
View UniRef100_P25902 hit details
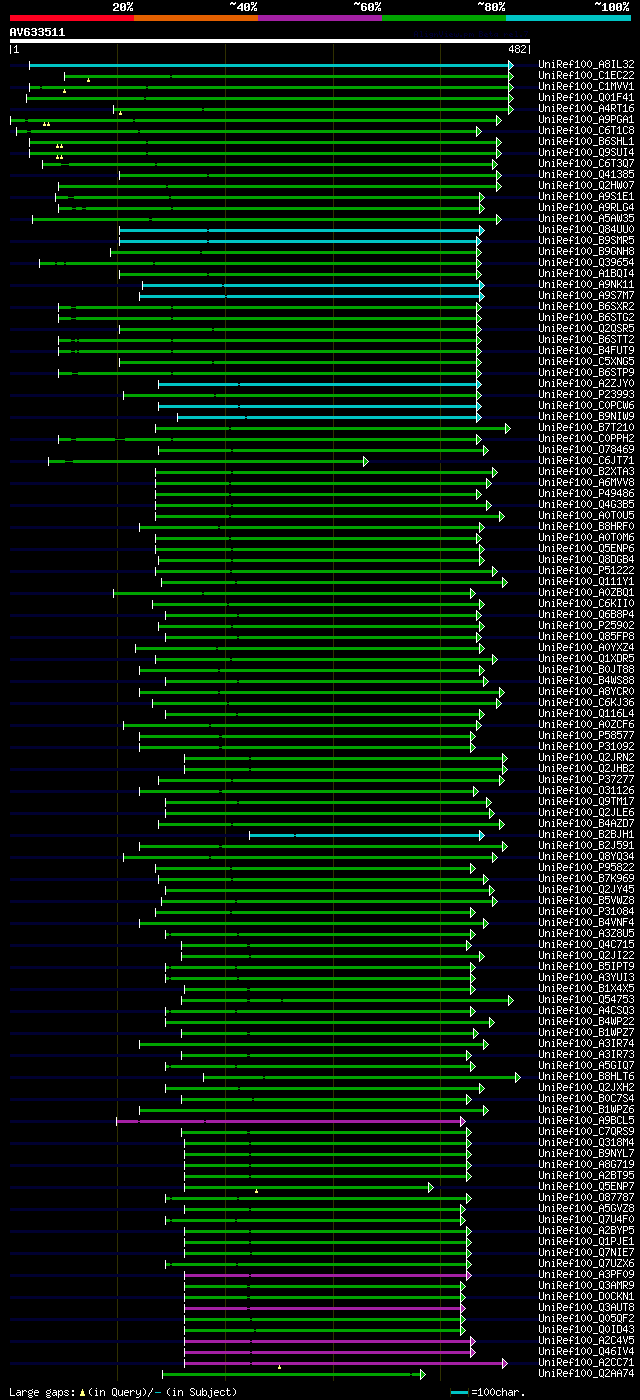tap(586, 625)
